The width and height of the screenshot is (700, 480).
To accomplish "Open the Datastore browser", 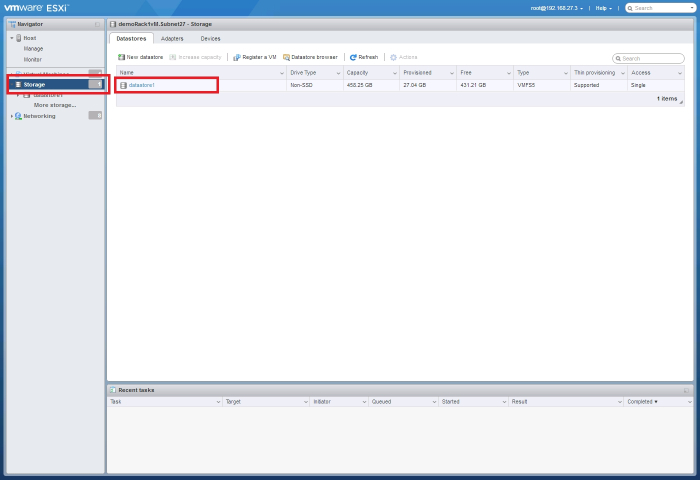I will (310, 57).
